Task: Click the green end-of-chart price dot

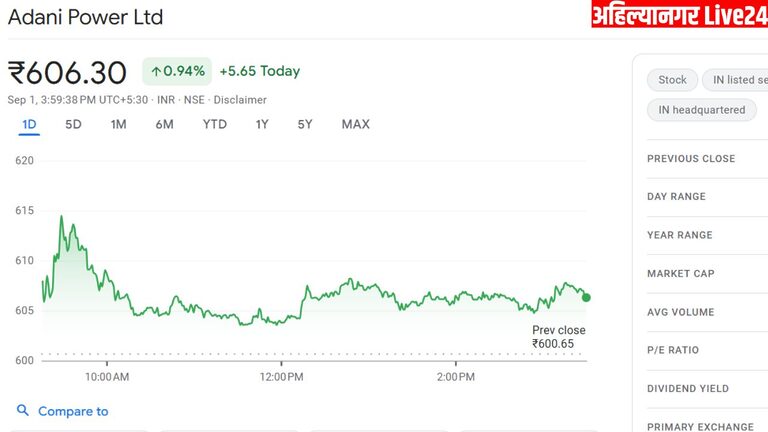Action: (586, 297)
